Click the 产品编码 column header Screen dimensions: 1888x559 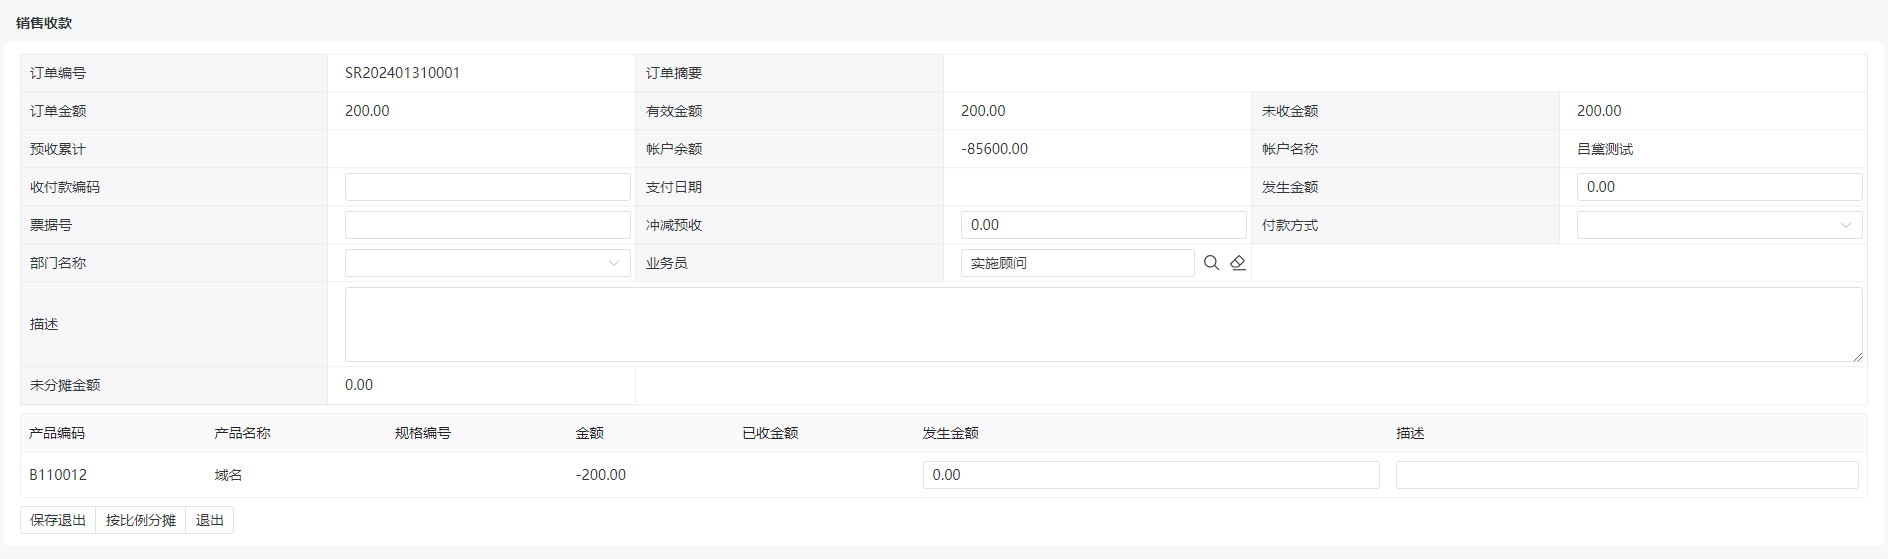[x=57, y=433]
